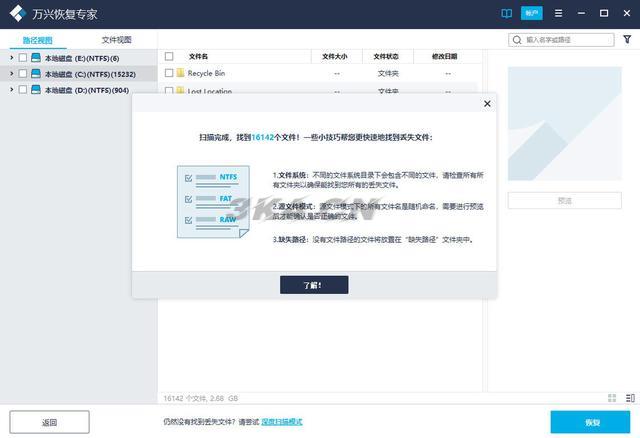Image resolution: width=640 pixels, height=438 pixels.
Task: Click the file system illustration in dialog
Action: pyautogui.click(x=213, y=202)
